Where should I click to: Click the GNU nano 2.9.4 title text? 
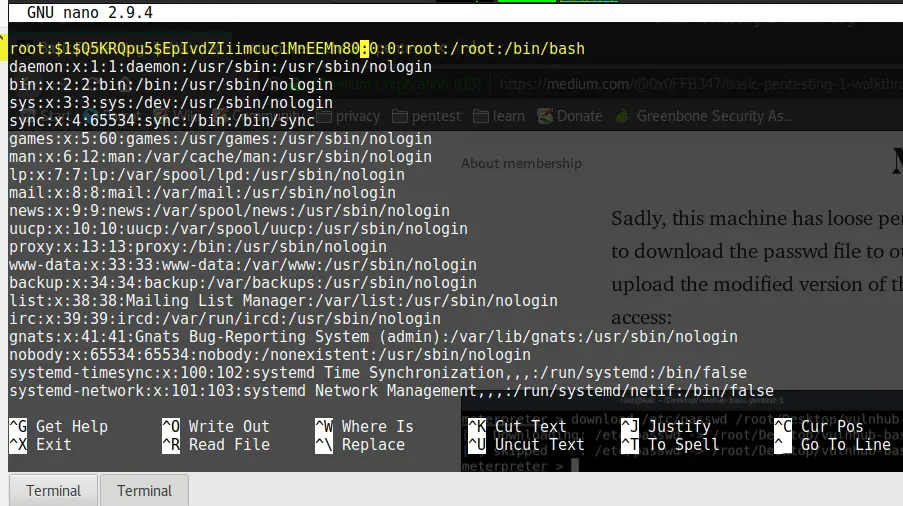pos(90,13)
